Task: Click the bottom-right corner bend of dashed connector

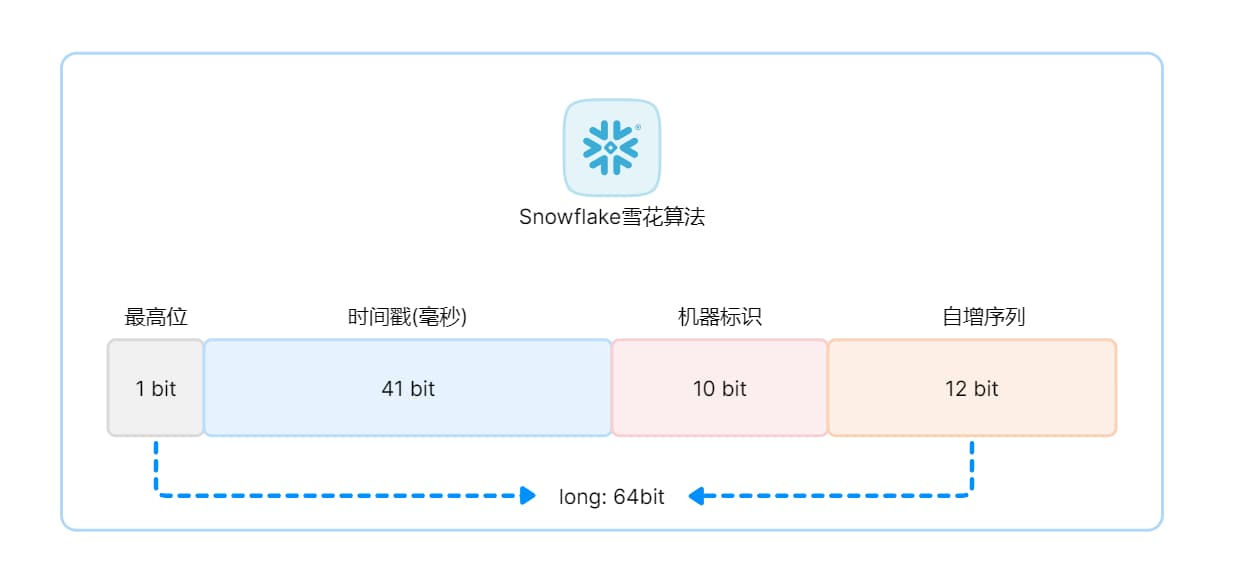Action: [x=970, y=493]
